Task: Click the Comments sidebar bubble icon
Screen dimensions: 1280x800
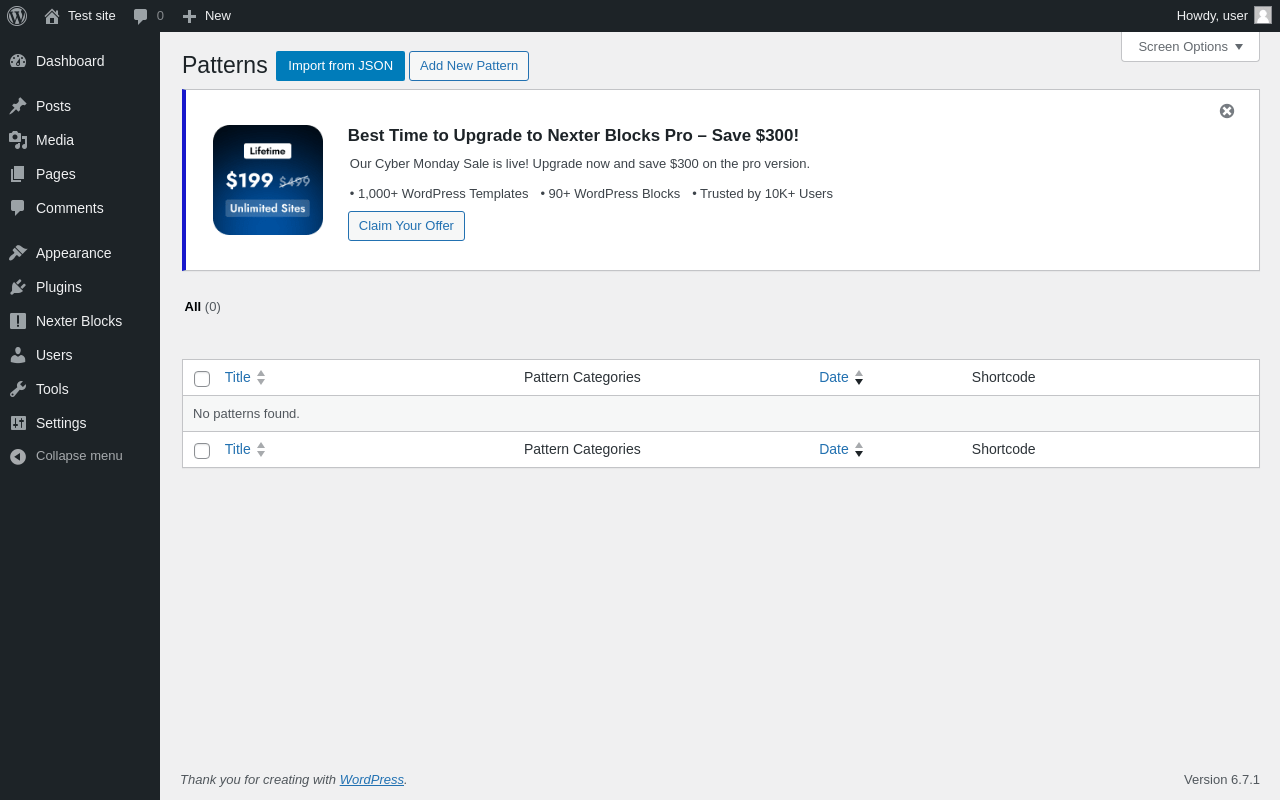Action: 18,208
